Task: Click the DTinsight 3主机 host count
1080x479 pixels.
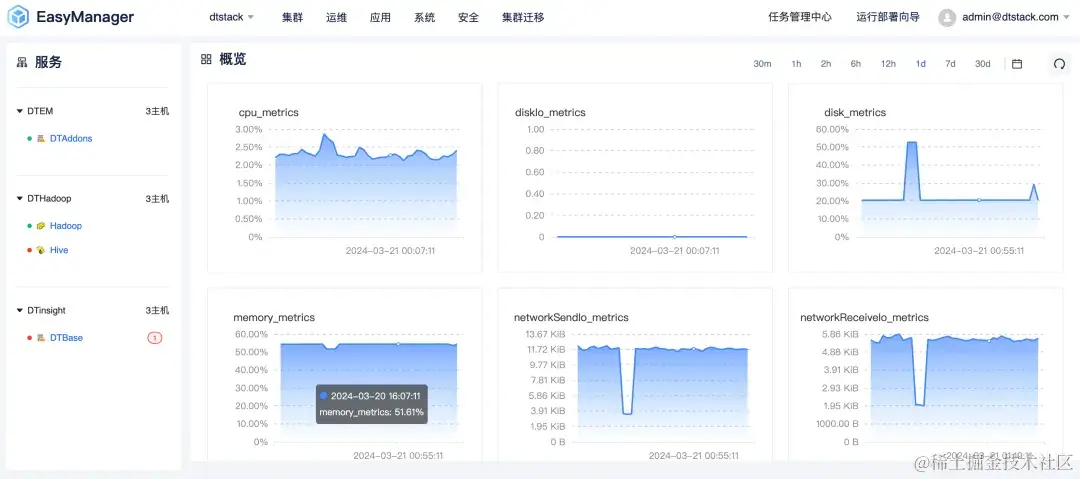Action: click(157, 311)
